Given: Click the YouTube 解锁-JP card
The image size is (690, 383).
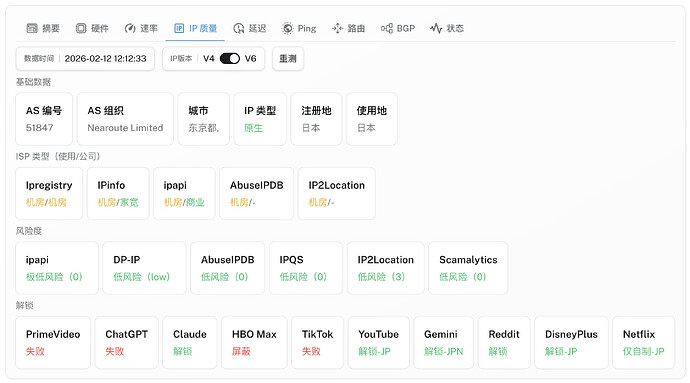Looking at the screenshot, I should tap(378, 342).
